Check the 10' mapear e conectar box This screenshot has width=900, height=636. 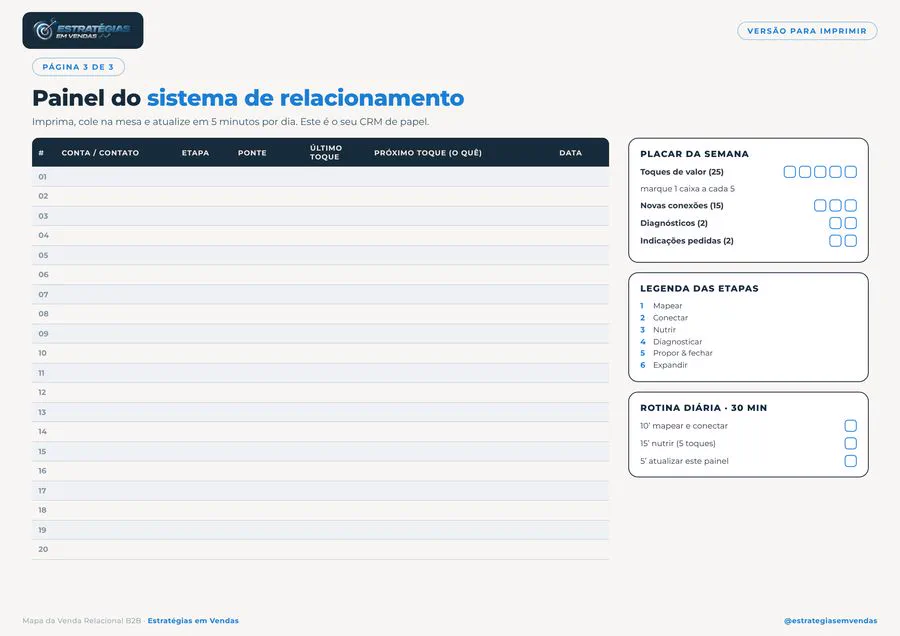pyautogui.click(x=850, y=426)
